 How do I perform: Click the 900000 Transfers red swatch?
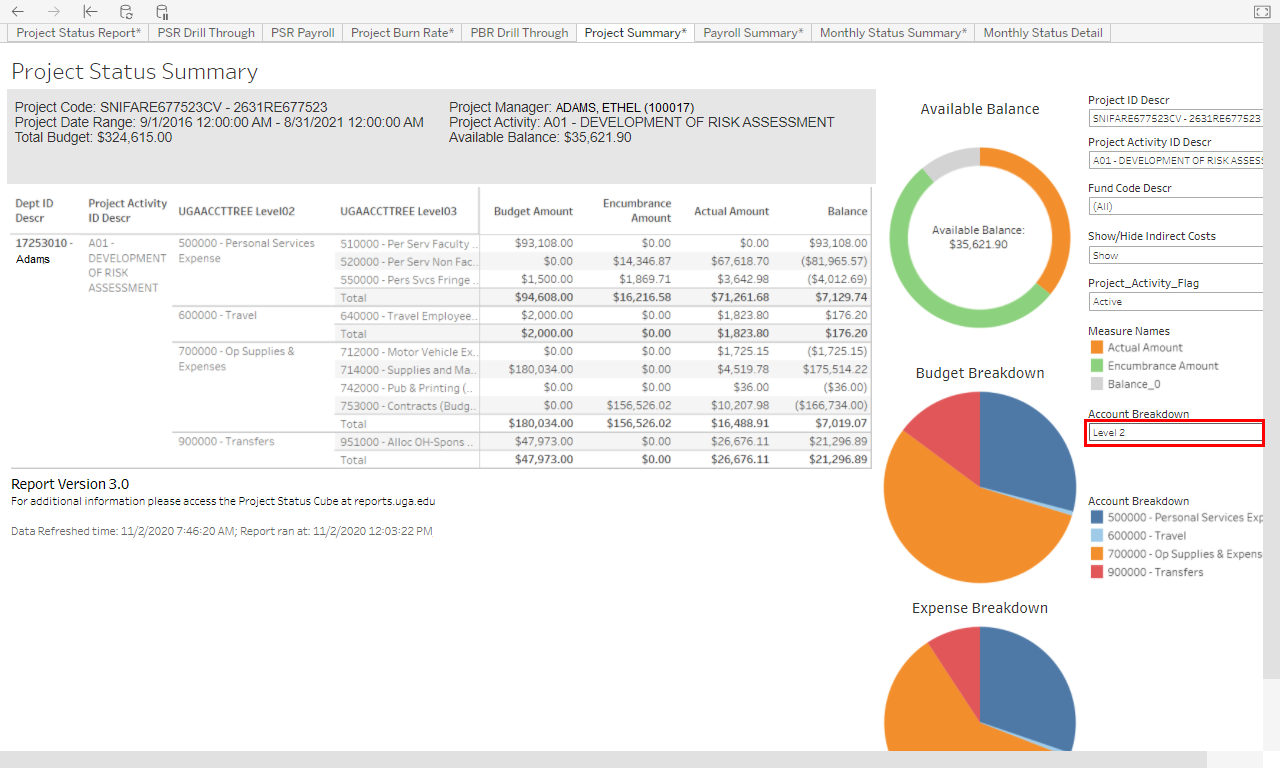tap(1096, 572)
